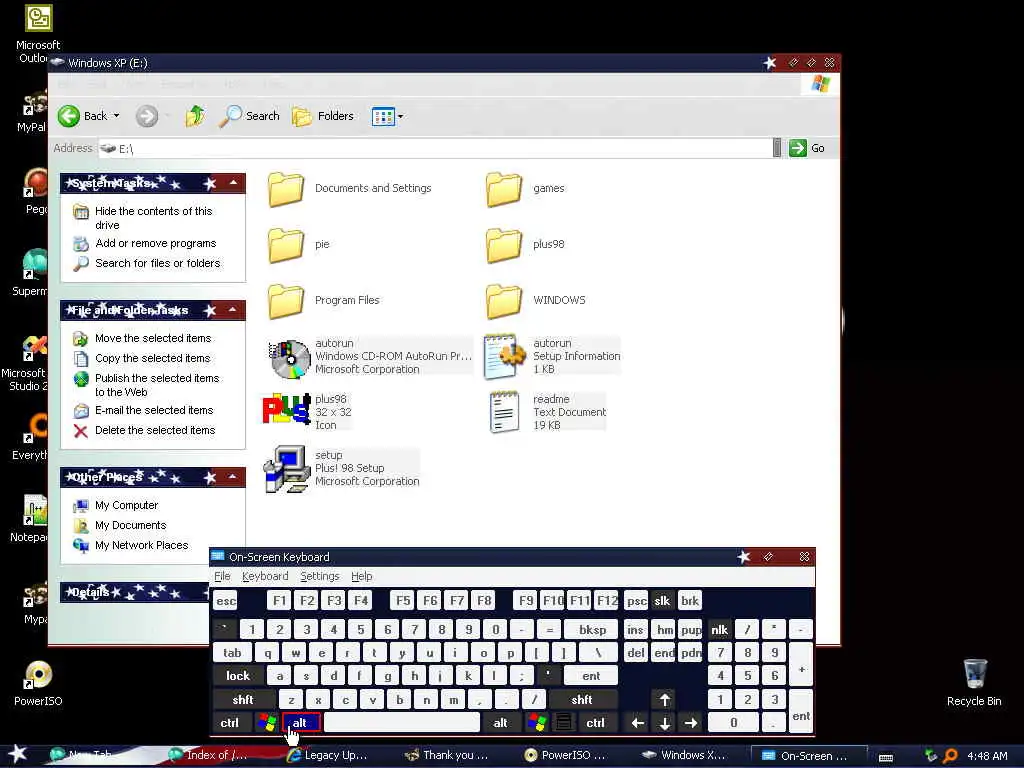
Task: Click Delete the selected items link
Action: pos(155,430)
